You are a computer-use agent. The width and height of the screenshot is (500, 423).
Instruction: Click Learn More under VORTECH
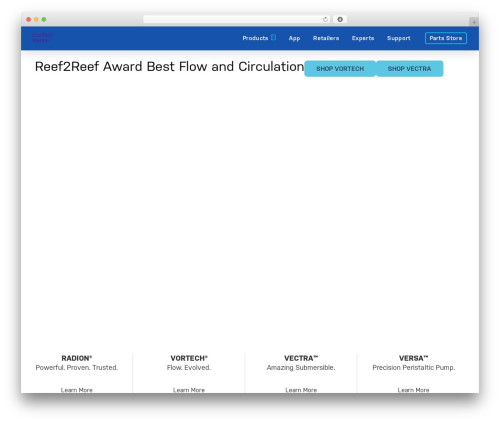[189, 390]
